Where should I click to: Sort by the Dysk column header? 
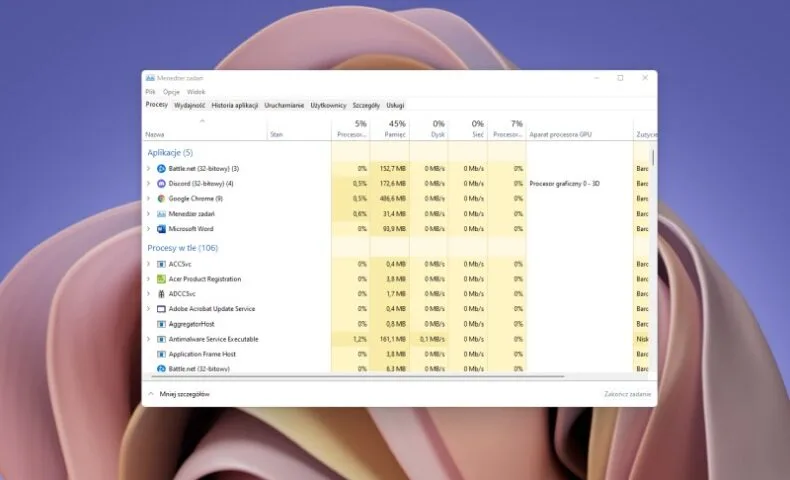click(429, 129)
